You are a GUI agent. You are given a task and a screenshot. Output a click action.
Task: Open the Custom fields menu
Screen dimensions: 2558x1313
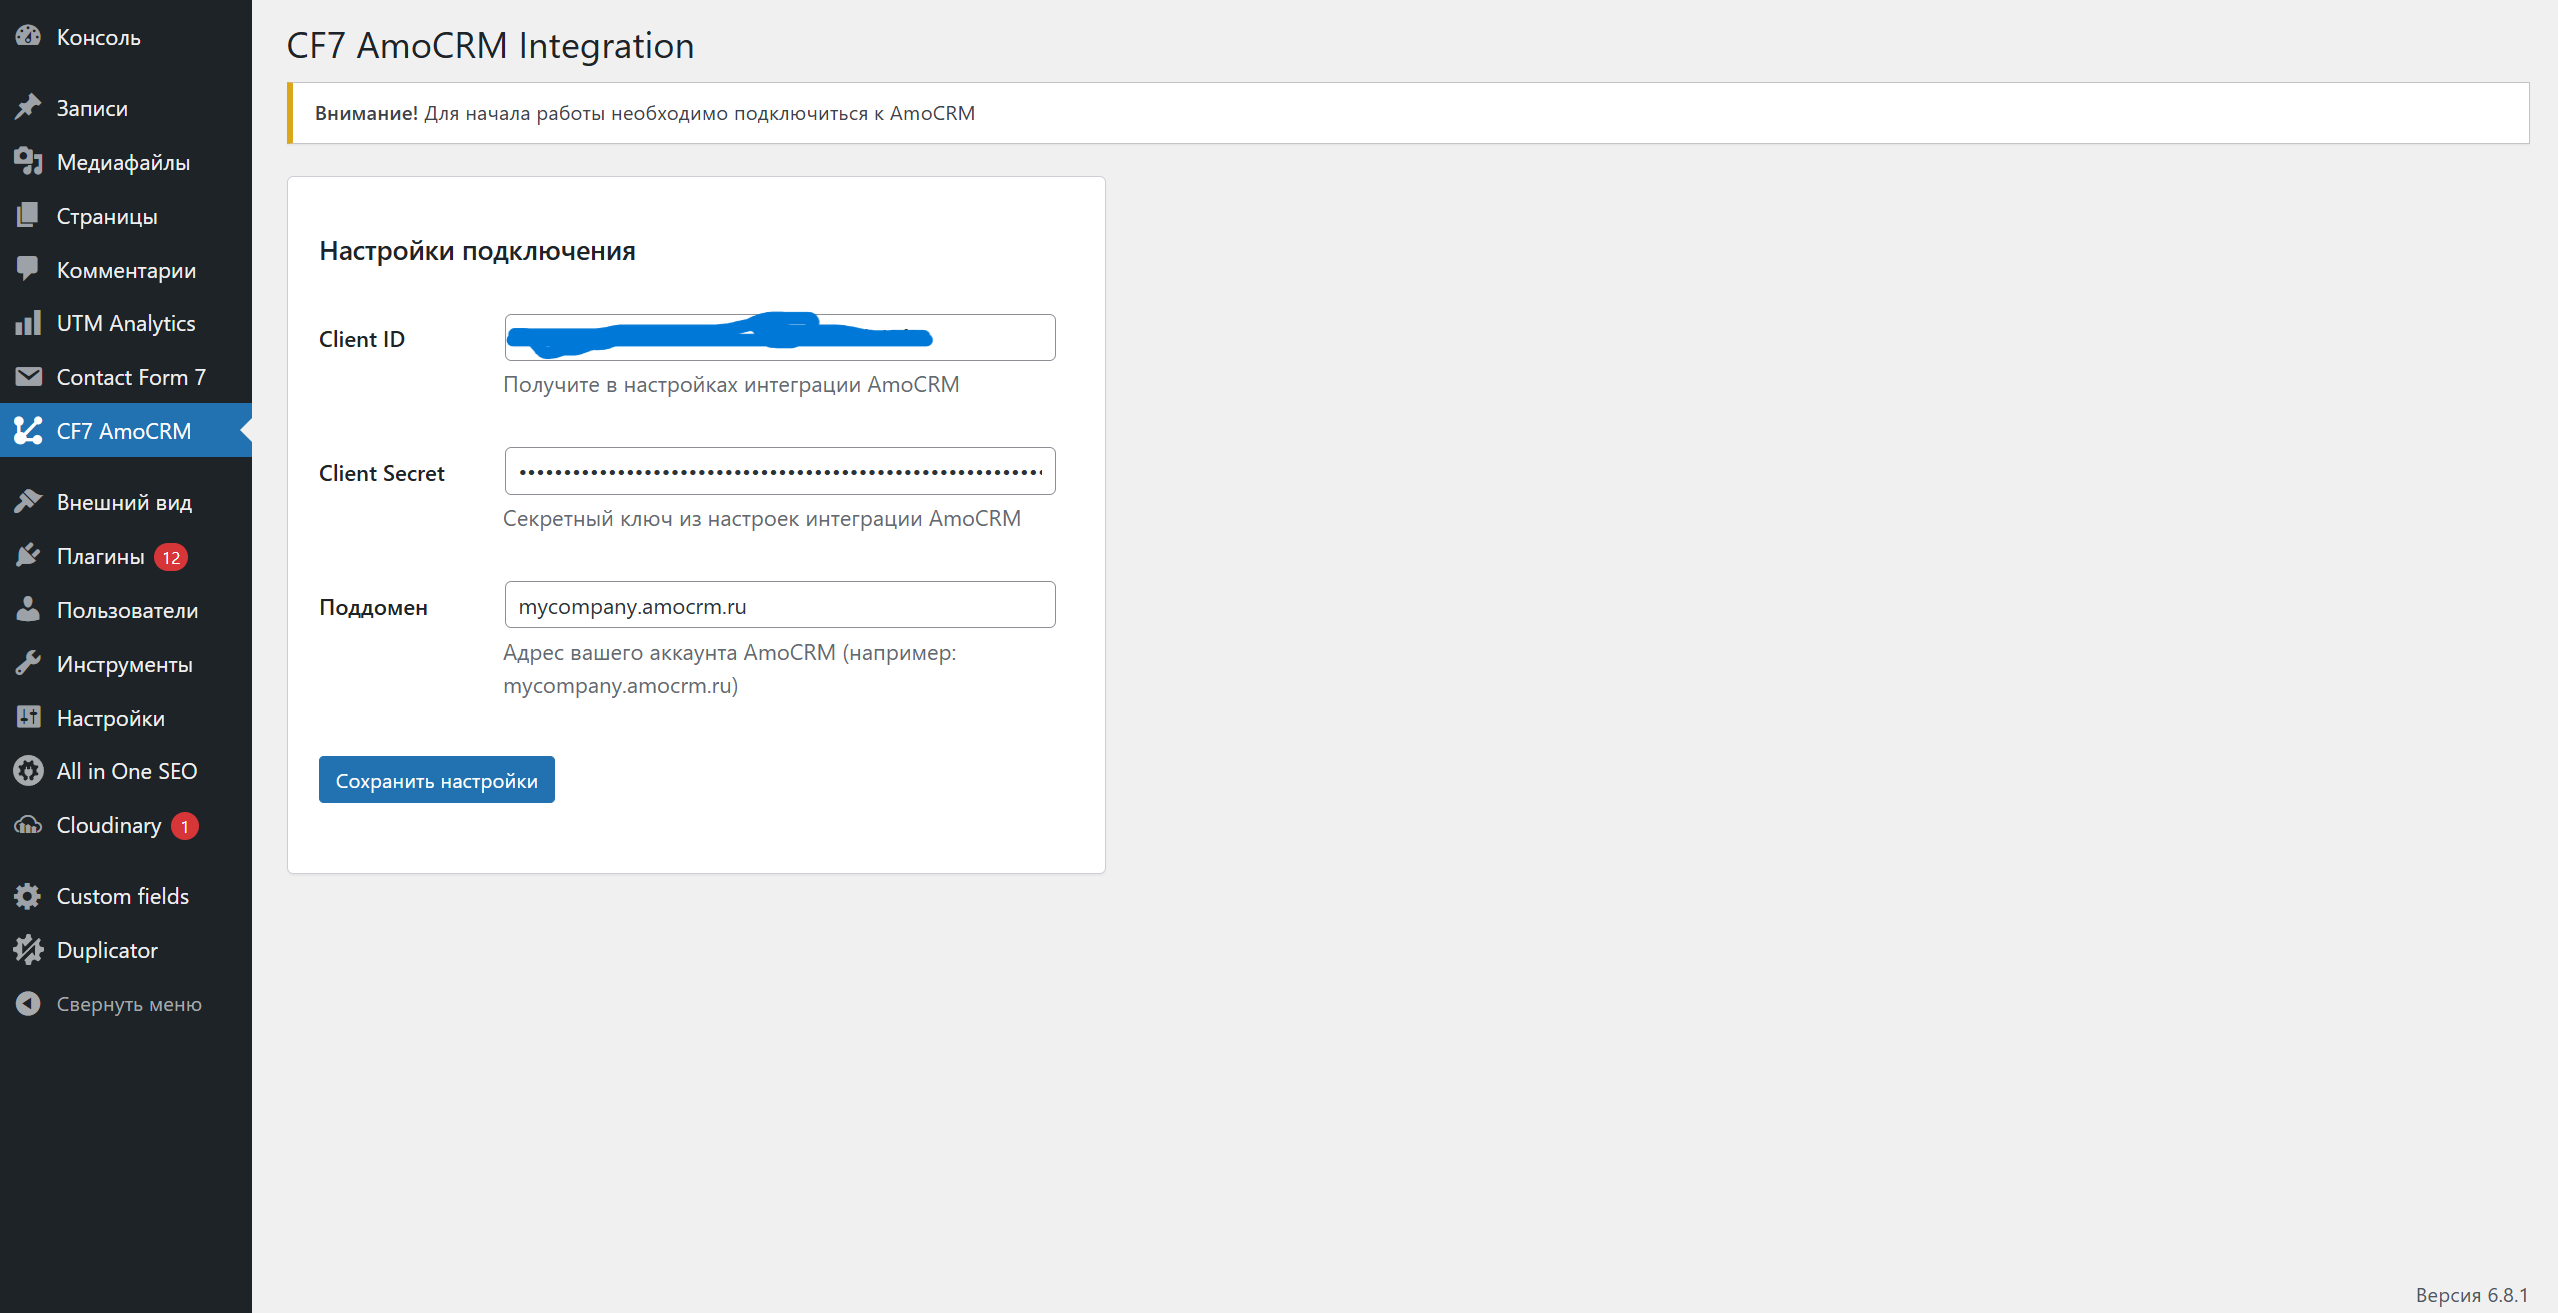point(126,896)
